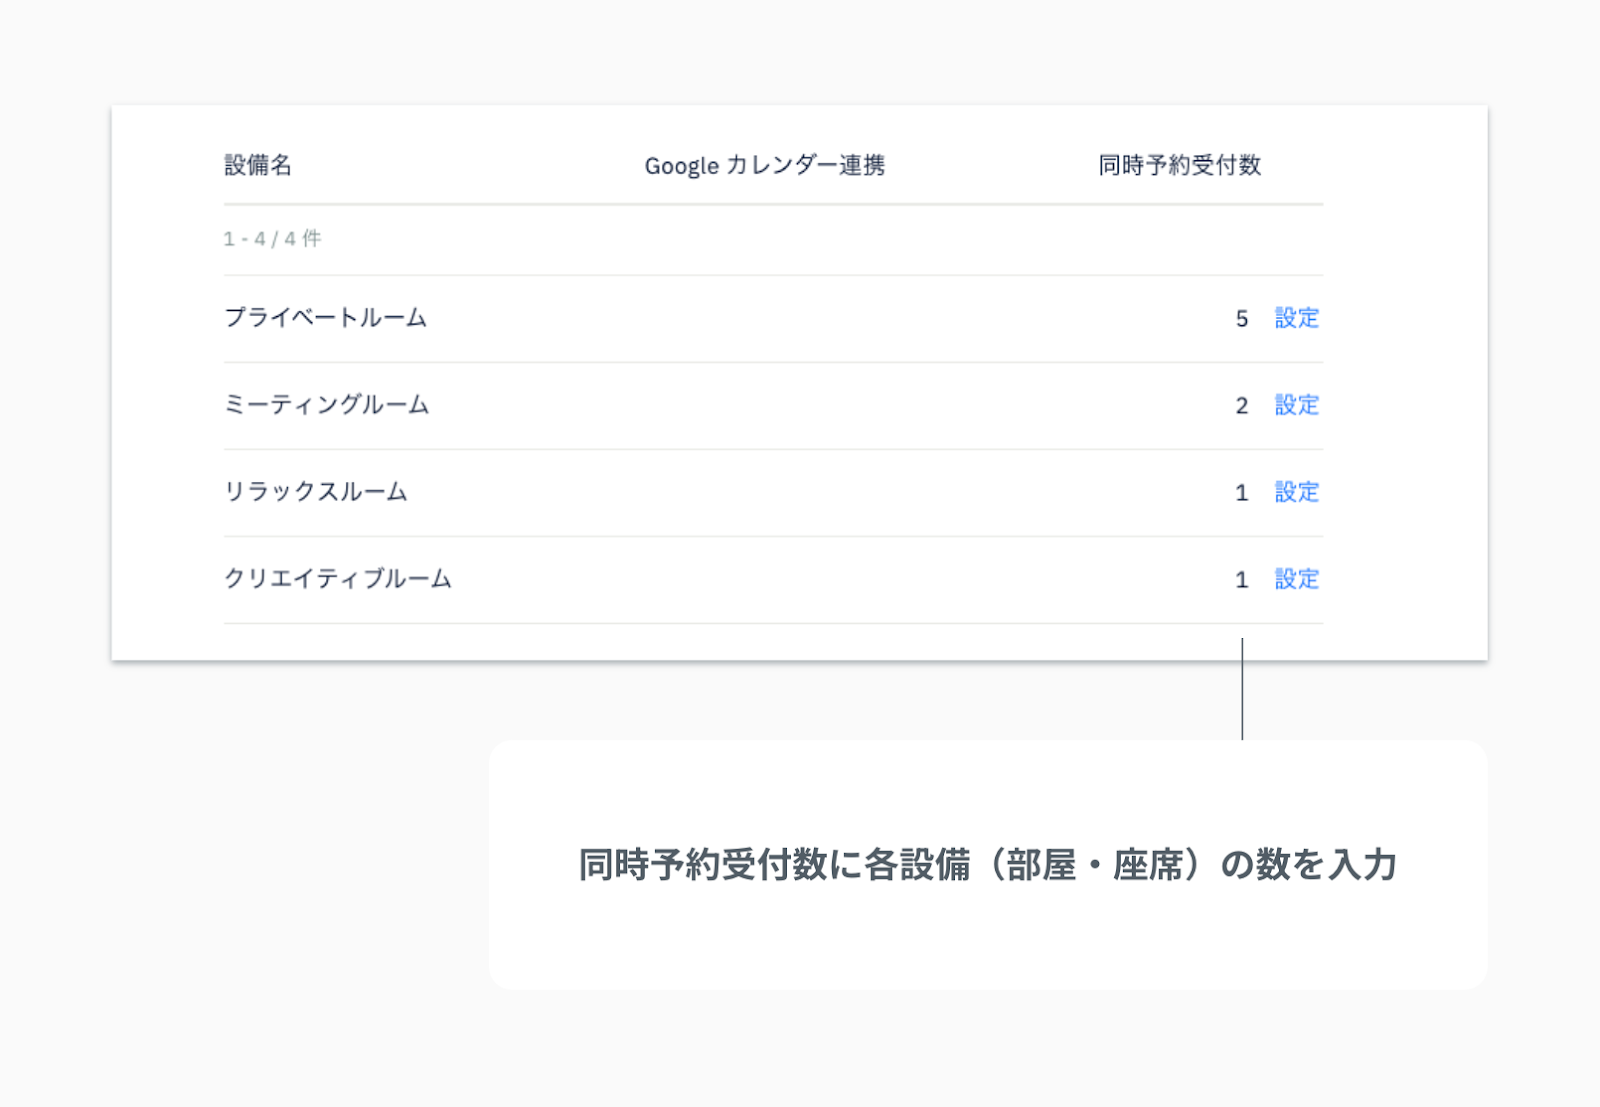Click the 設備名 column header
This screenshot has width=1600, height=1107.
(x=258, y=165)
